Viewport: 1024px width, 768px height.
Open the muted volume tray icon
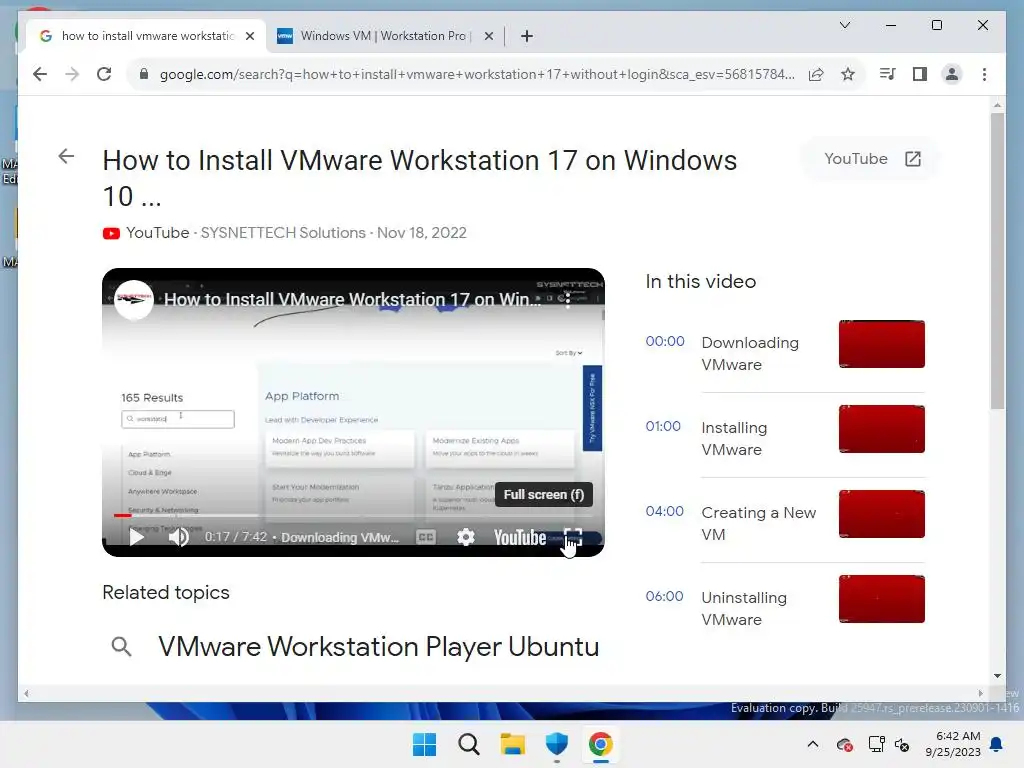(902, 744)
